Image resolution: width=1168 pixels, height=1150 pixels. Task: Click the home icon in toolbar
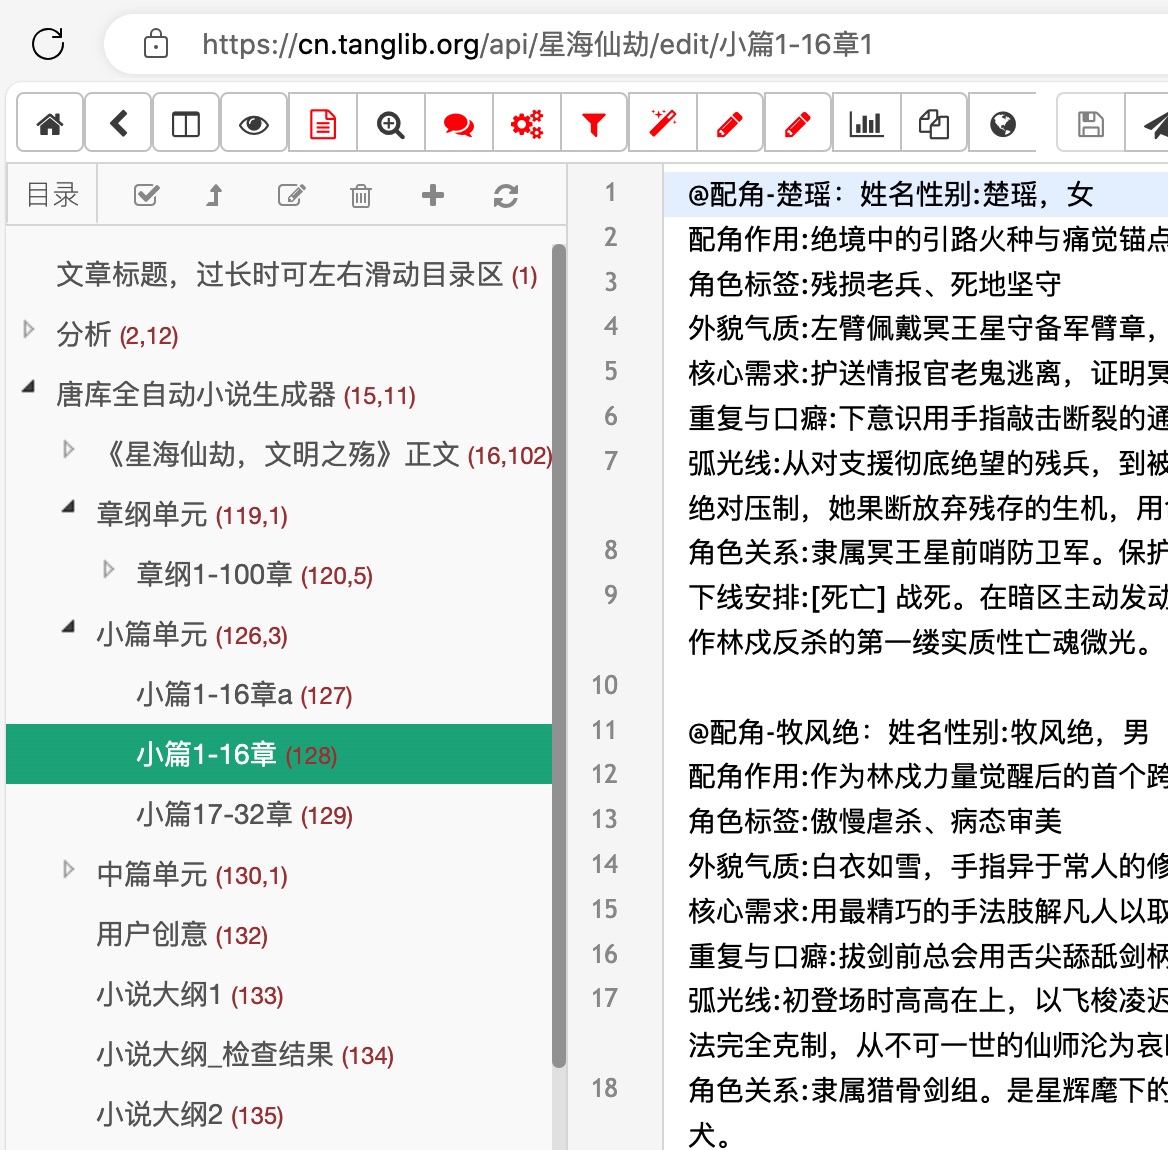(x=50, y=124)
